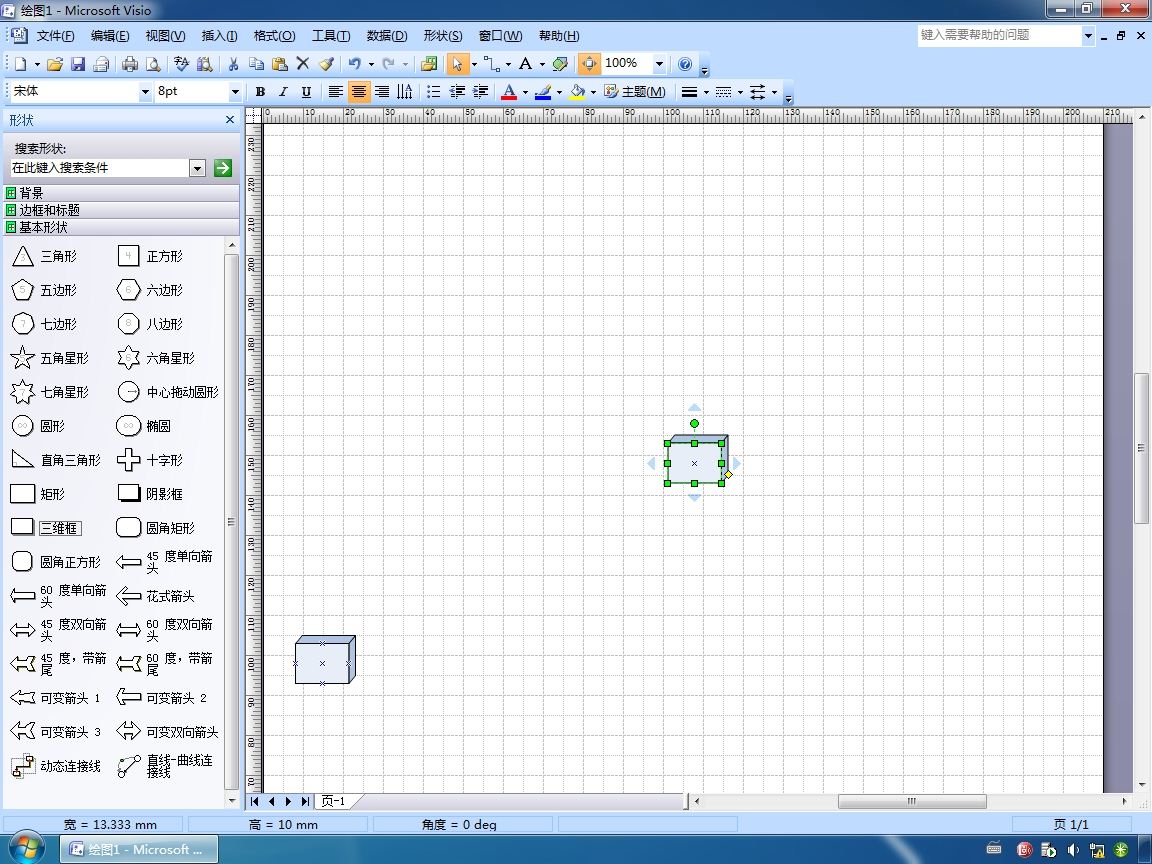Open the line ends dropdown
The image size is (1152, 864).
(x=774, y=92)
